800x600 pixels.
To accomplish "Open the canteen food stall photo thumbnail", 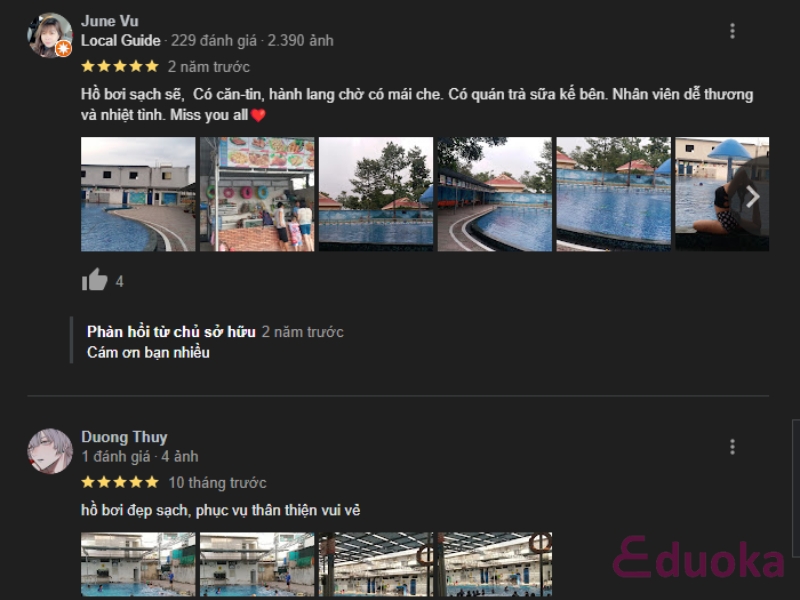I will coord(257,194).
